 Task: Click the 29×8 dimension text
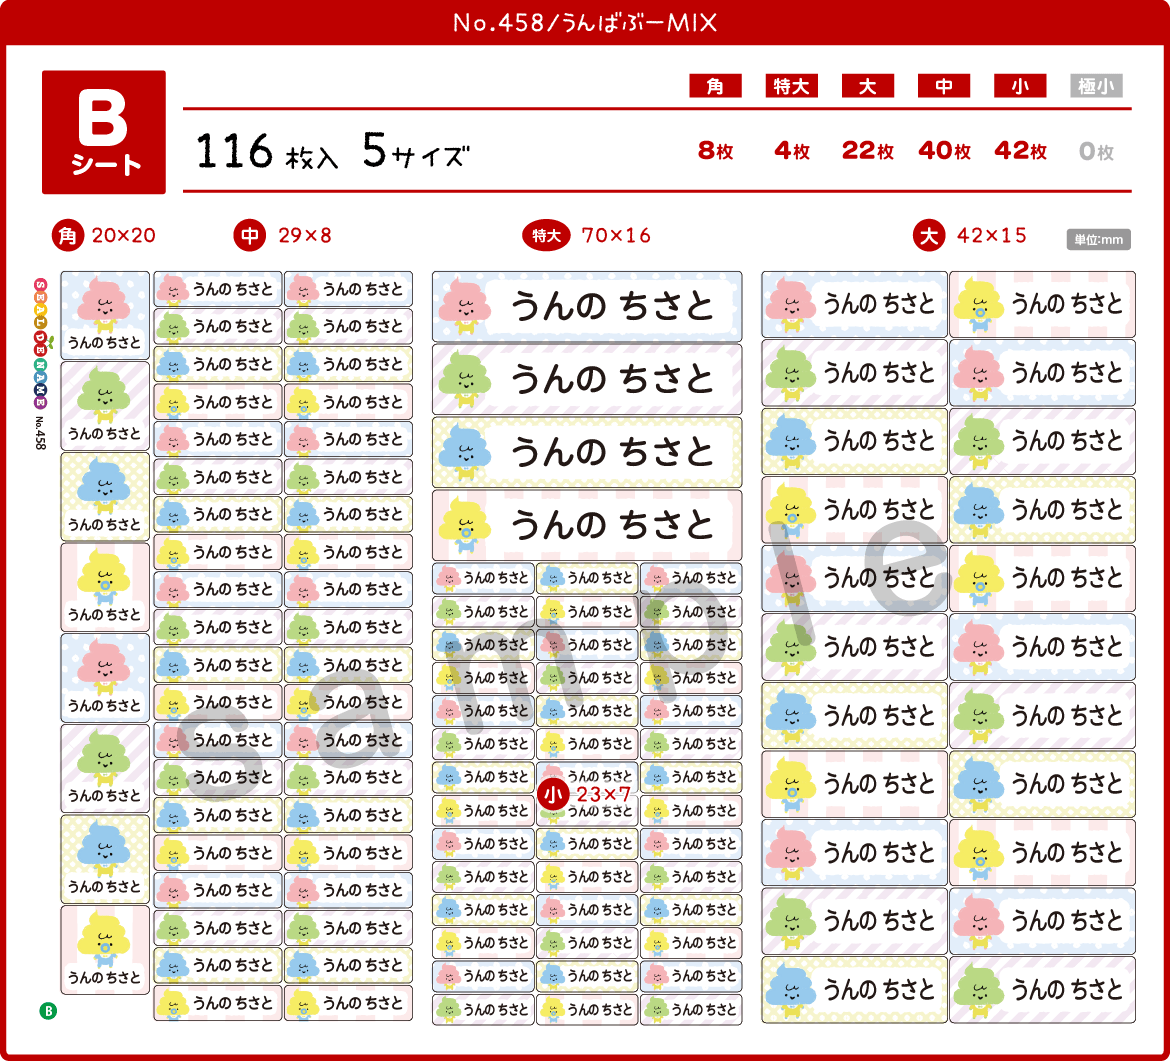(305, 236)
